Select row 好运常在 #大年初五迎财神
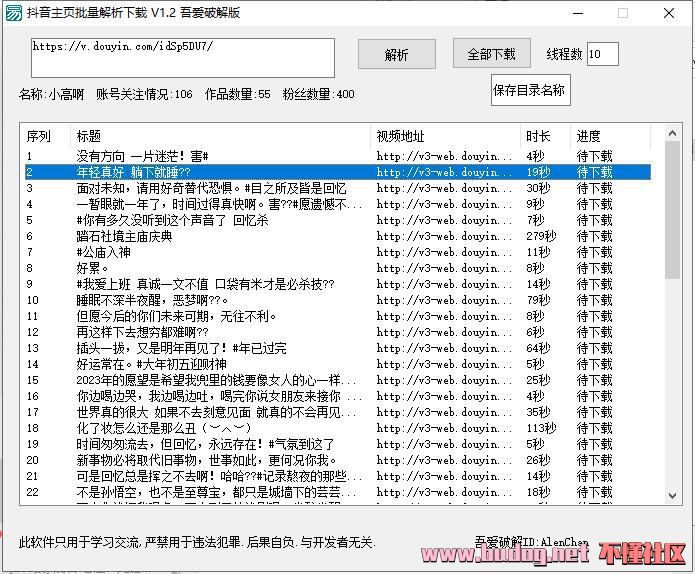 pos(338,364)
